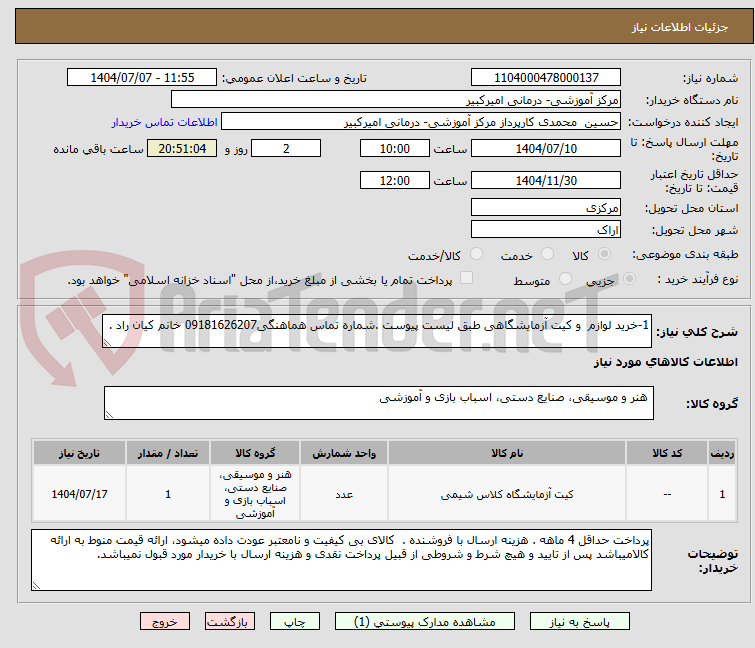Click the توضیحات خریدار notes textbox
The width and height of the screenshot is (755, 648).
coord(341,559)
